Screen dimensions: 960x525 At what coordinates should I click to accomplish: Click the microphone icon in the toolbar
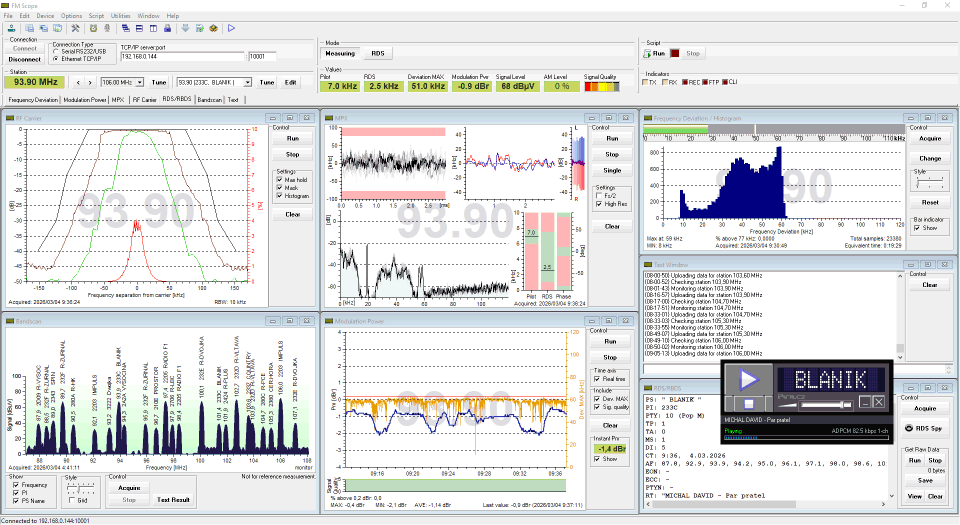pos(107,28)
